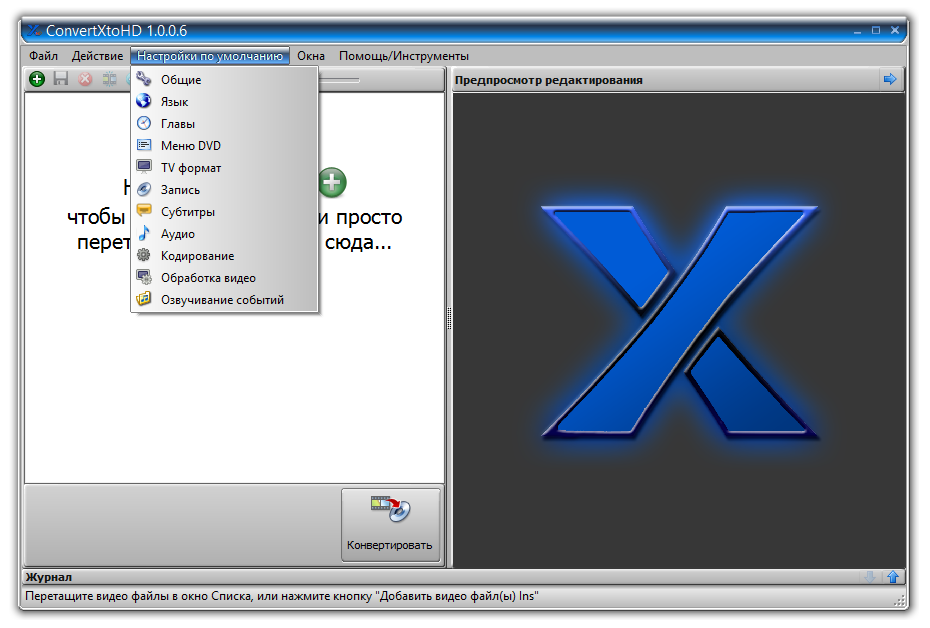Open the Запись settings entry
The image size is (930, 628).
coord(224,190)
